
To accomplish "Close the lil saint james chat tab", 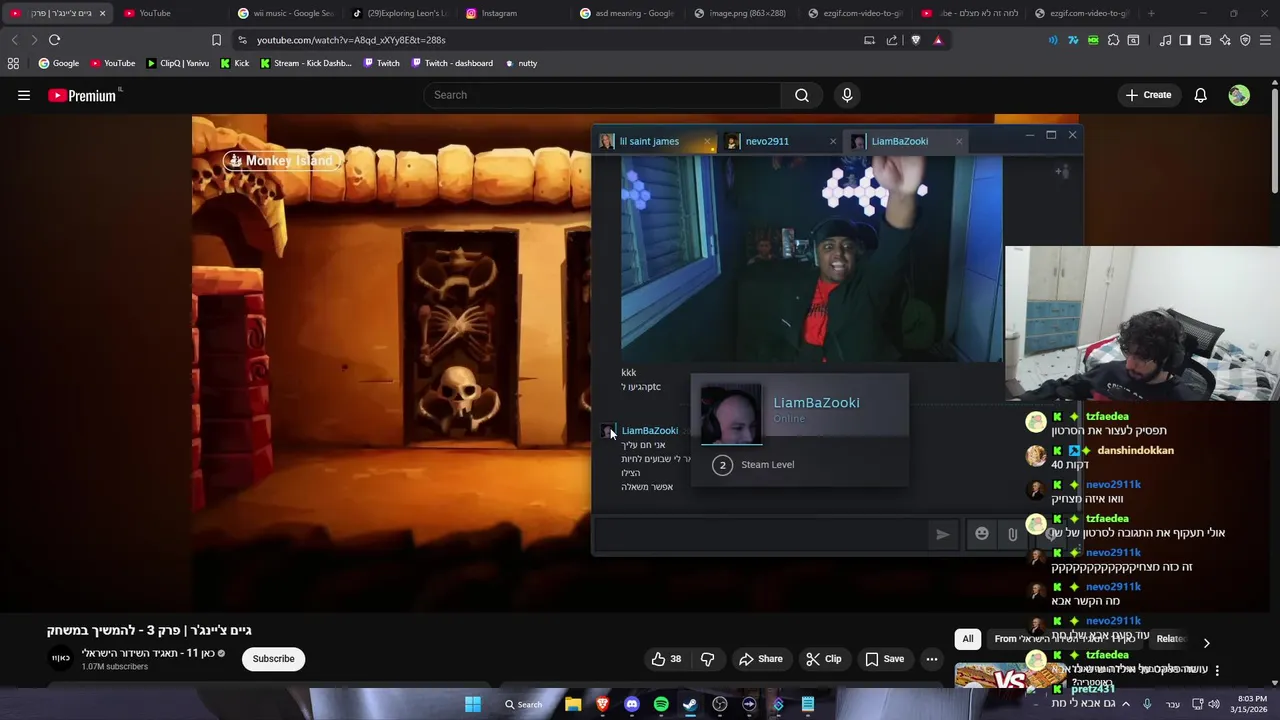I will click(x=707, y=141).
